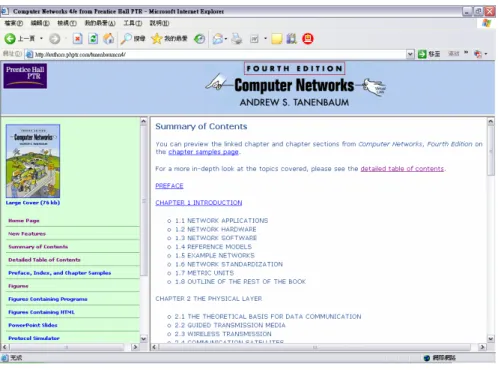Image resolution: width=498 pixels, height=382 pixels.
Task: Click left frame scroll right arrow
Action: pyautogui.click(x=135, y=347)
